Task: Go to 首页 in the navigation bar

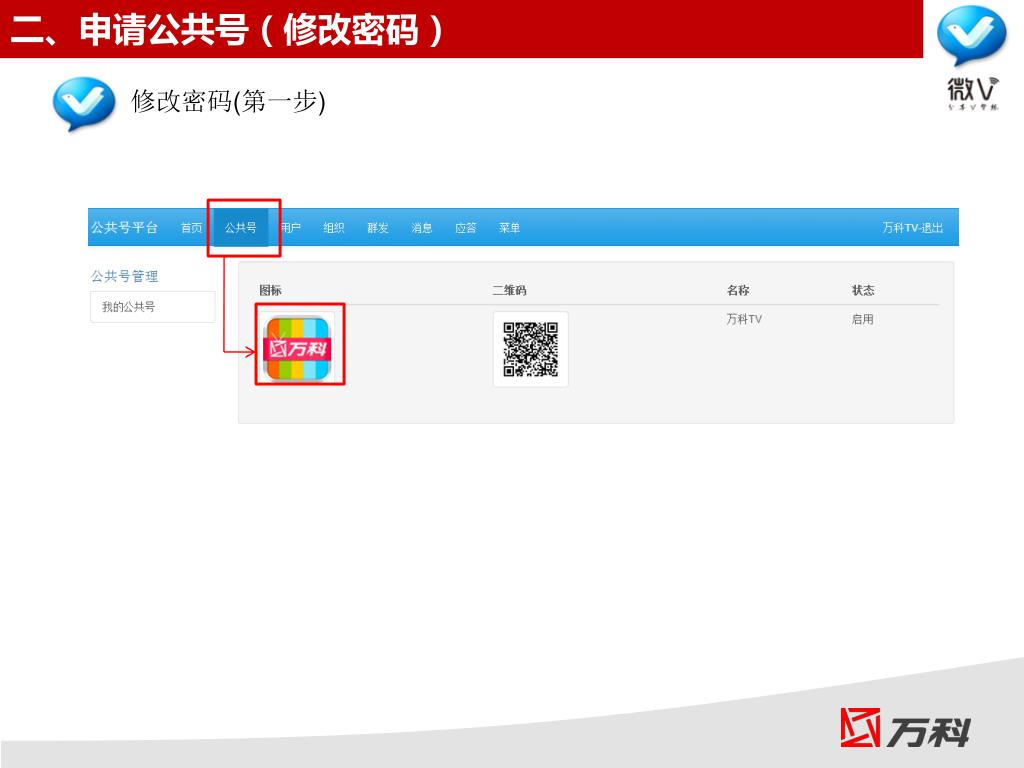Action: (191, 228)
